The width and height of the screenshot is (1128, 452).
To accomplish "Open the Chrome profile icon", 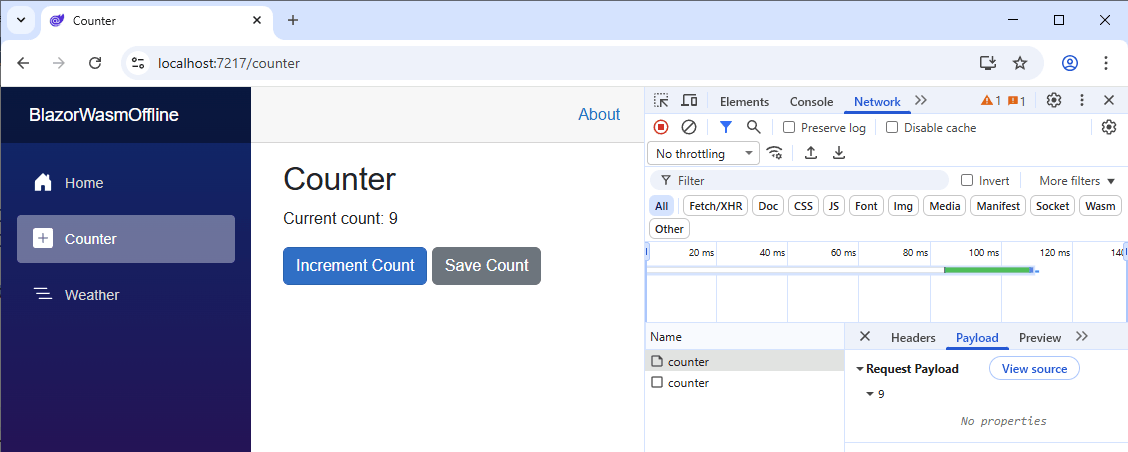I will [x=1070, y=63].
